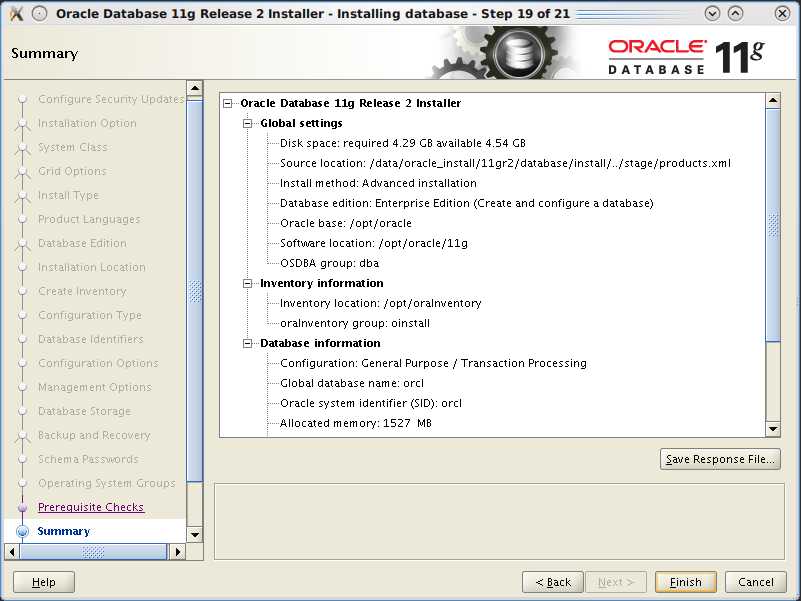The height and width of the screenshot is (601, 801).
Task: Click steps panel scrollbar down arrow
Action: pyautogui.click(x=195, y=535)
